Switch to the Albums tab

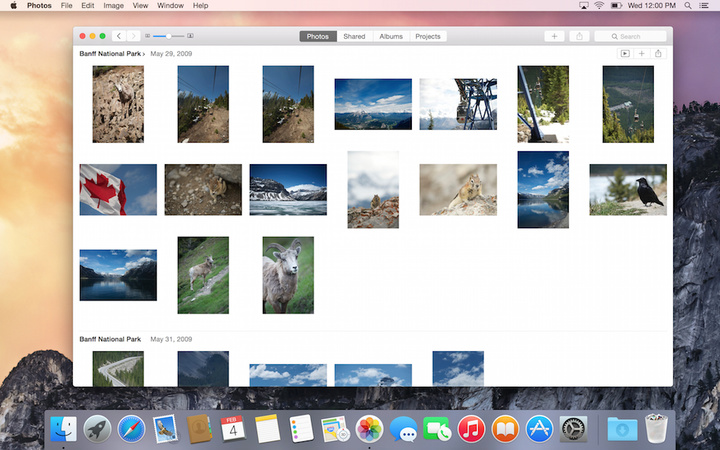click(x=391, y=36)
